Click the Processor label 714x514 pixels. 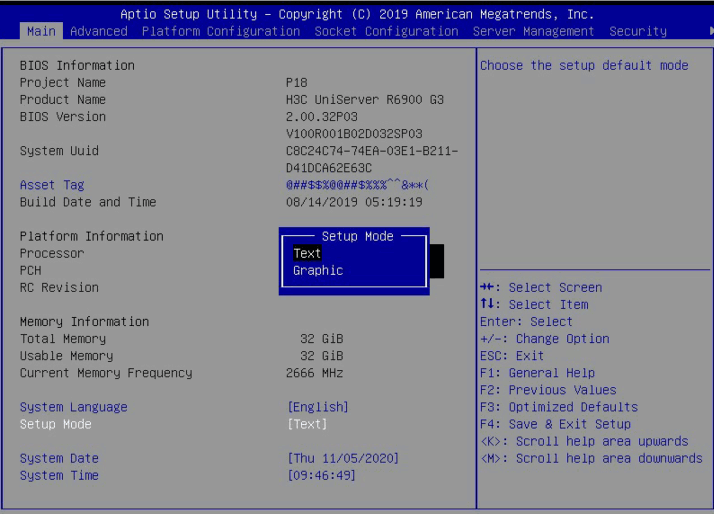tap(52, 254)
